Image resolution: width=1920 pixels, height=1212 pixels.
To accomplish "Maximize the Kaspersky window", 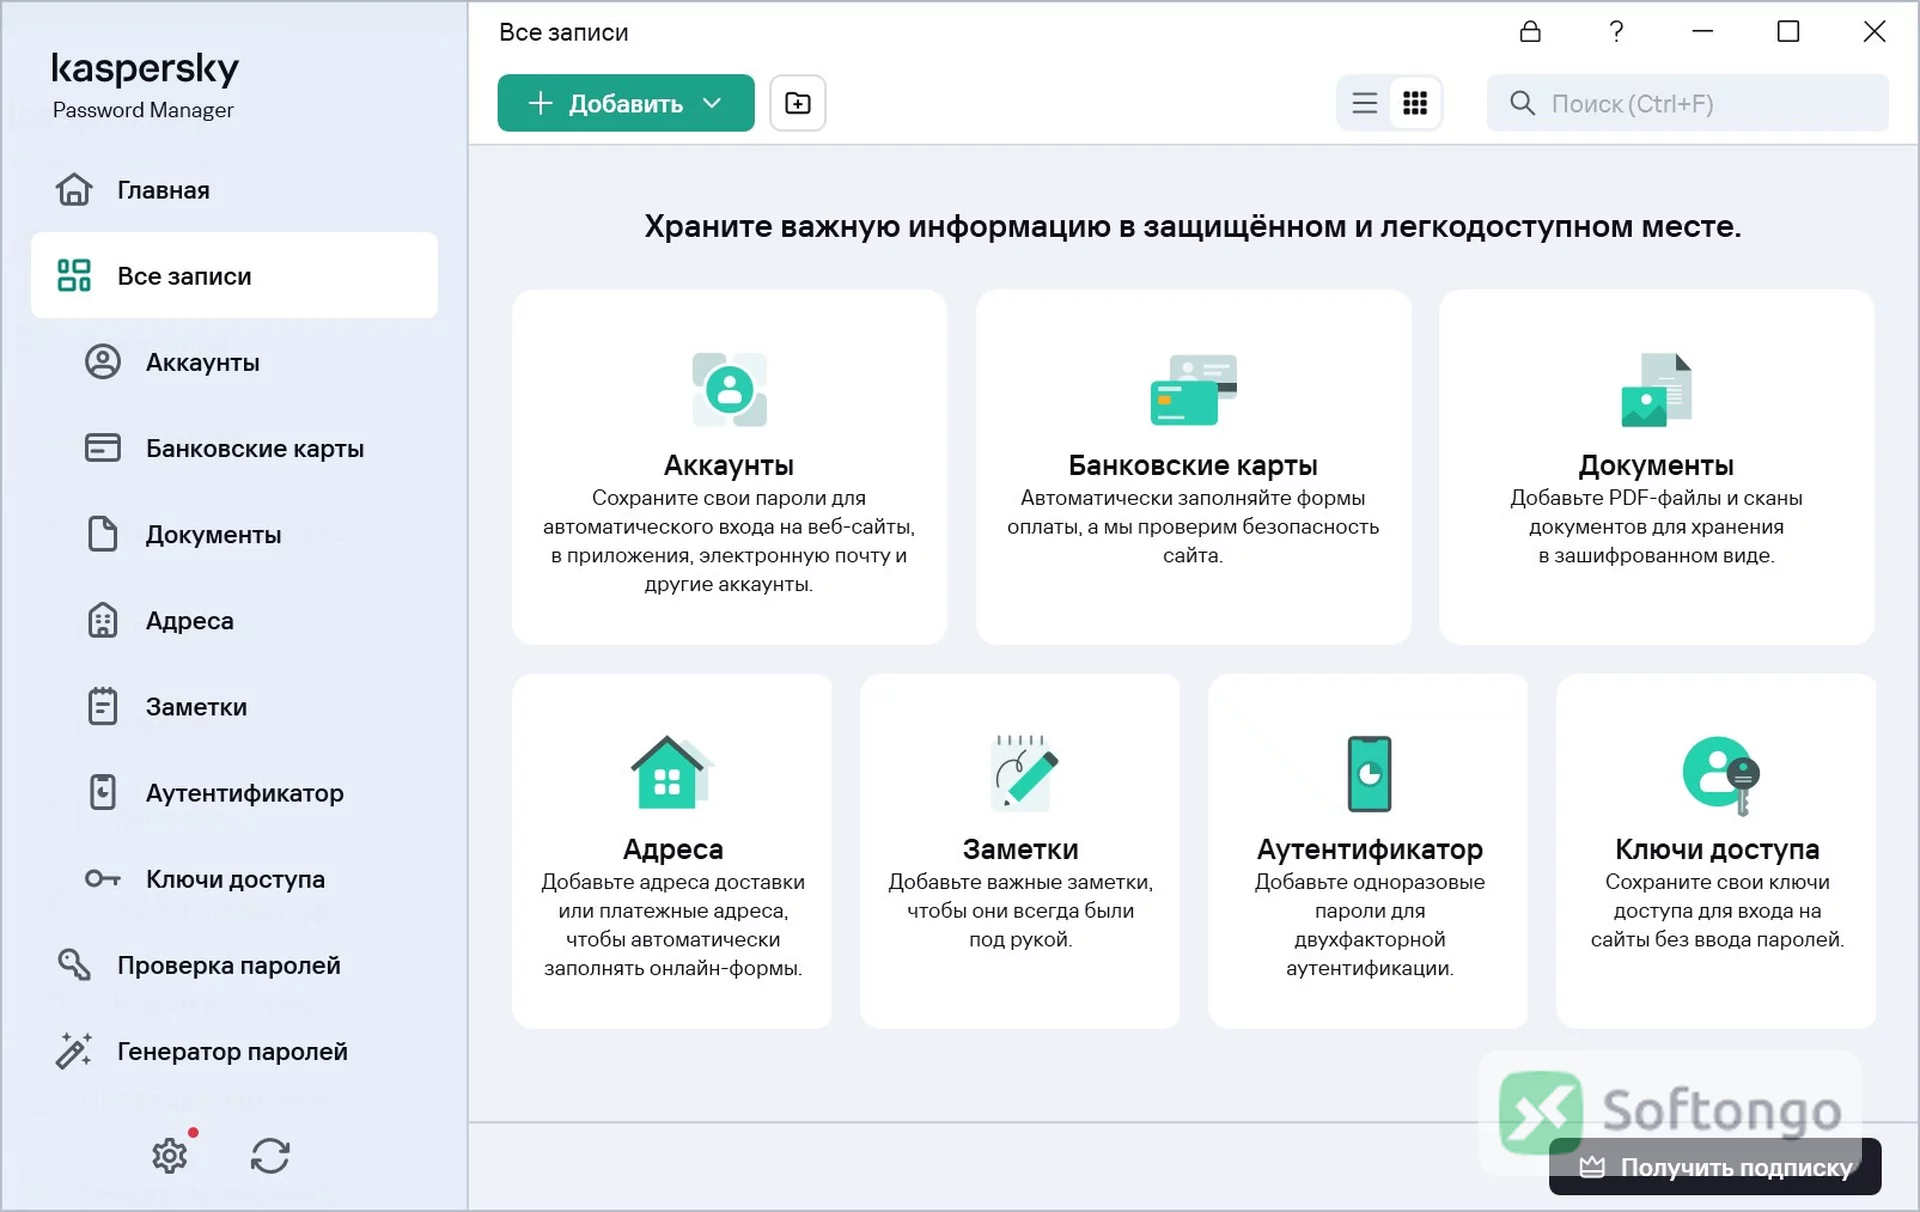I will click(x=1788, y=32).
